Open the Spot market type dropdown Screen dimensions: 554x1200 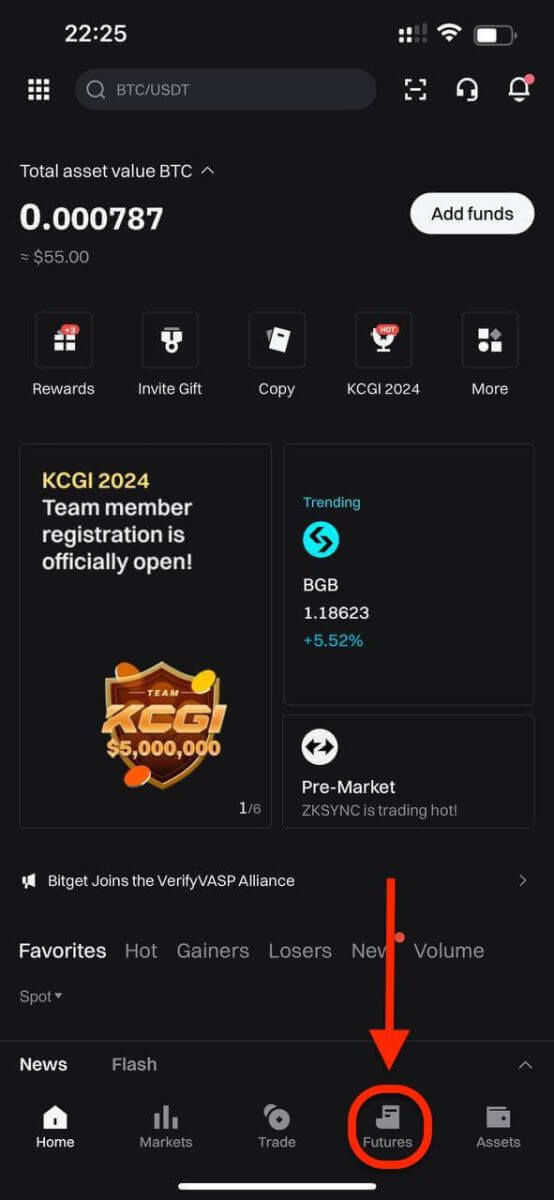[x=41, y=996]
